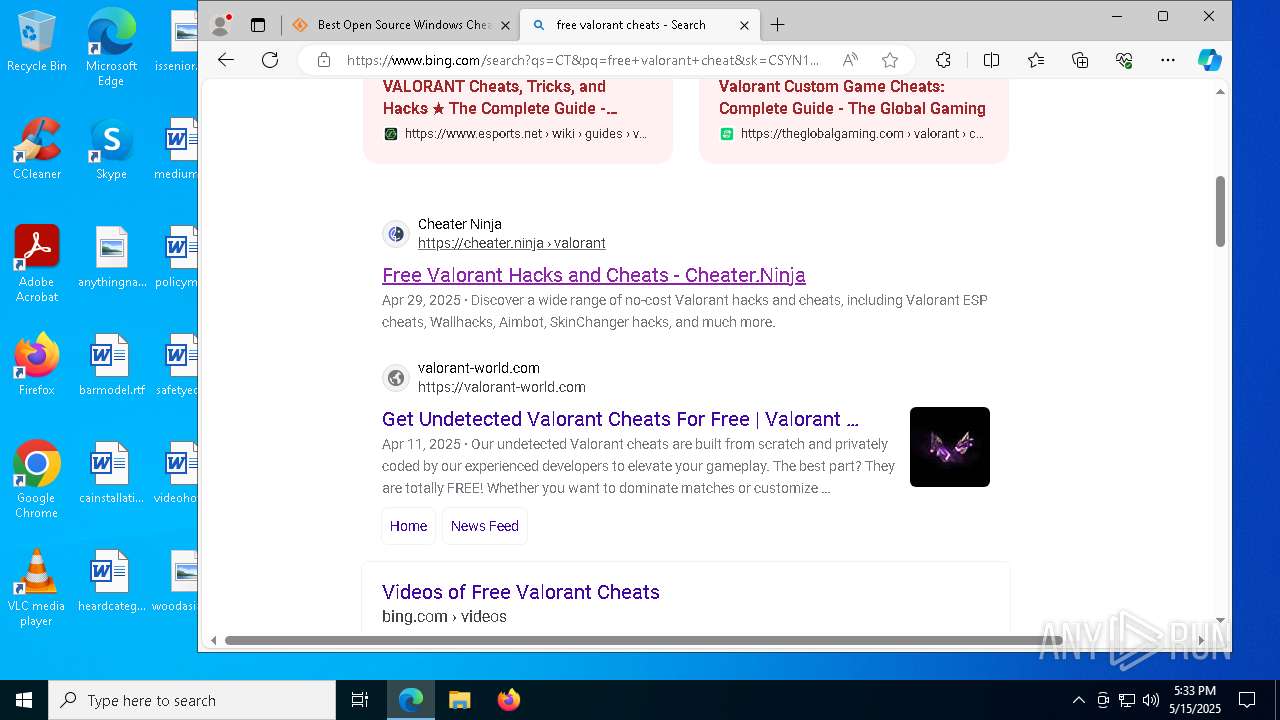Click the Home sitelink button
The height and width of the screenshot is (720, 1280).
[408, 526]
